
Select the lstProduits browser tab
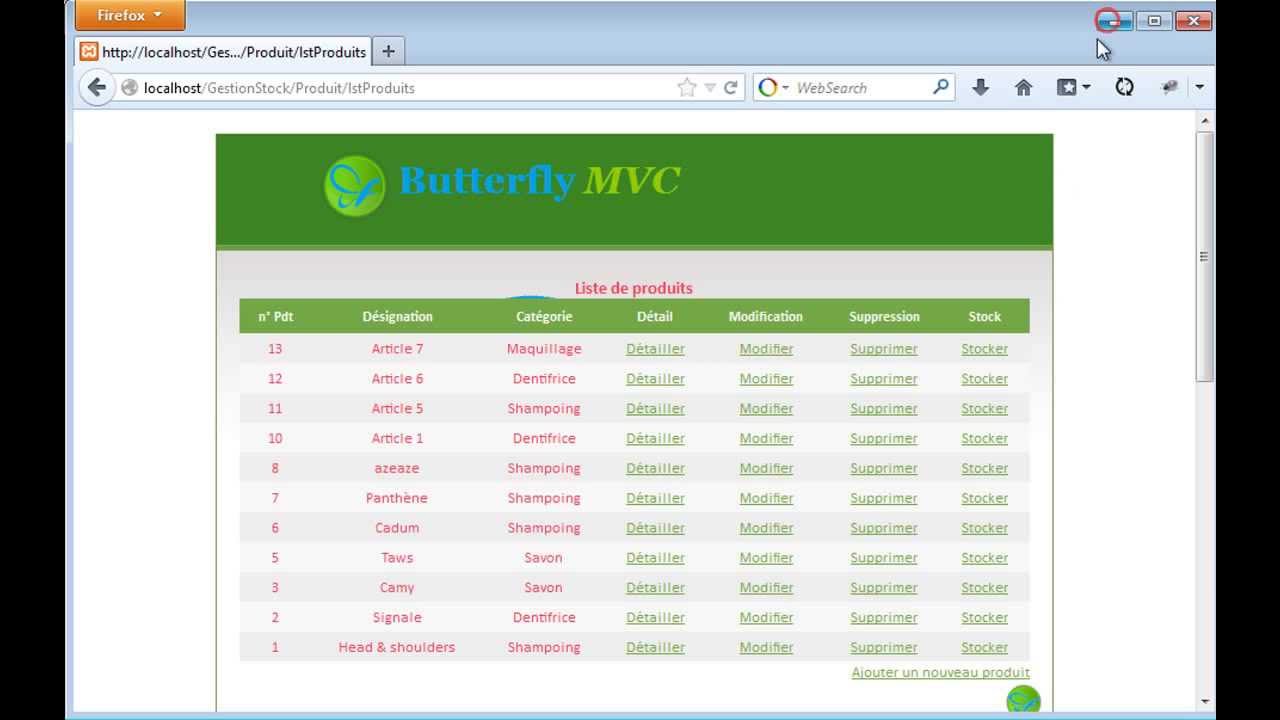click(223, 51)
